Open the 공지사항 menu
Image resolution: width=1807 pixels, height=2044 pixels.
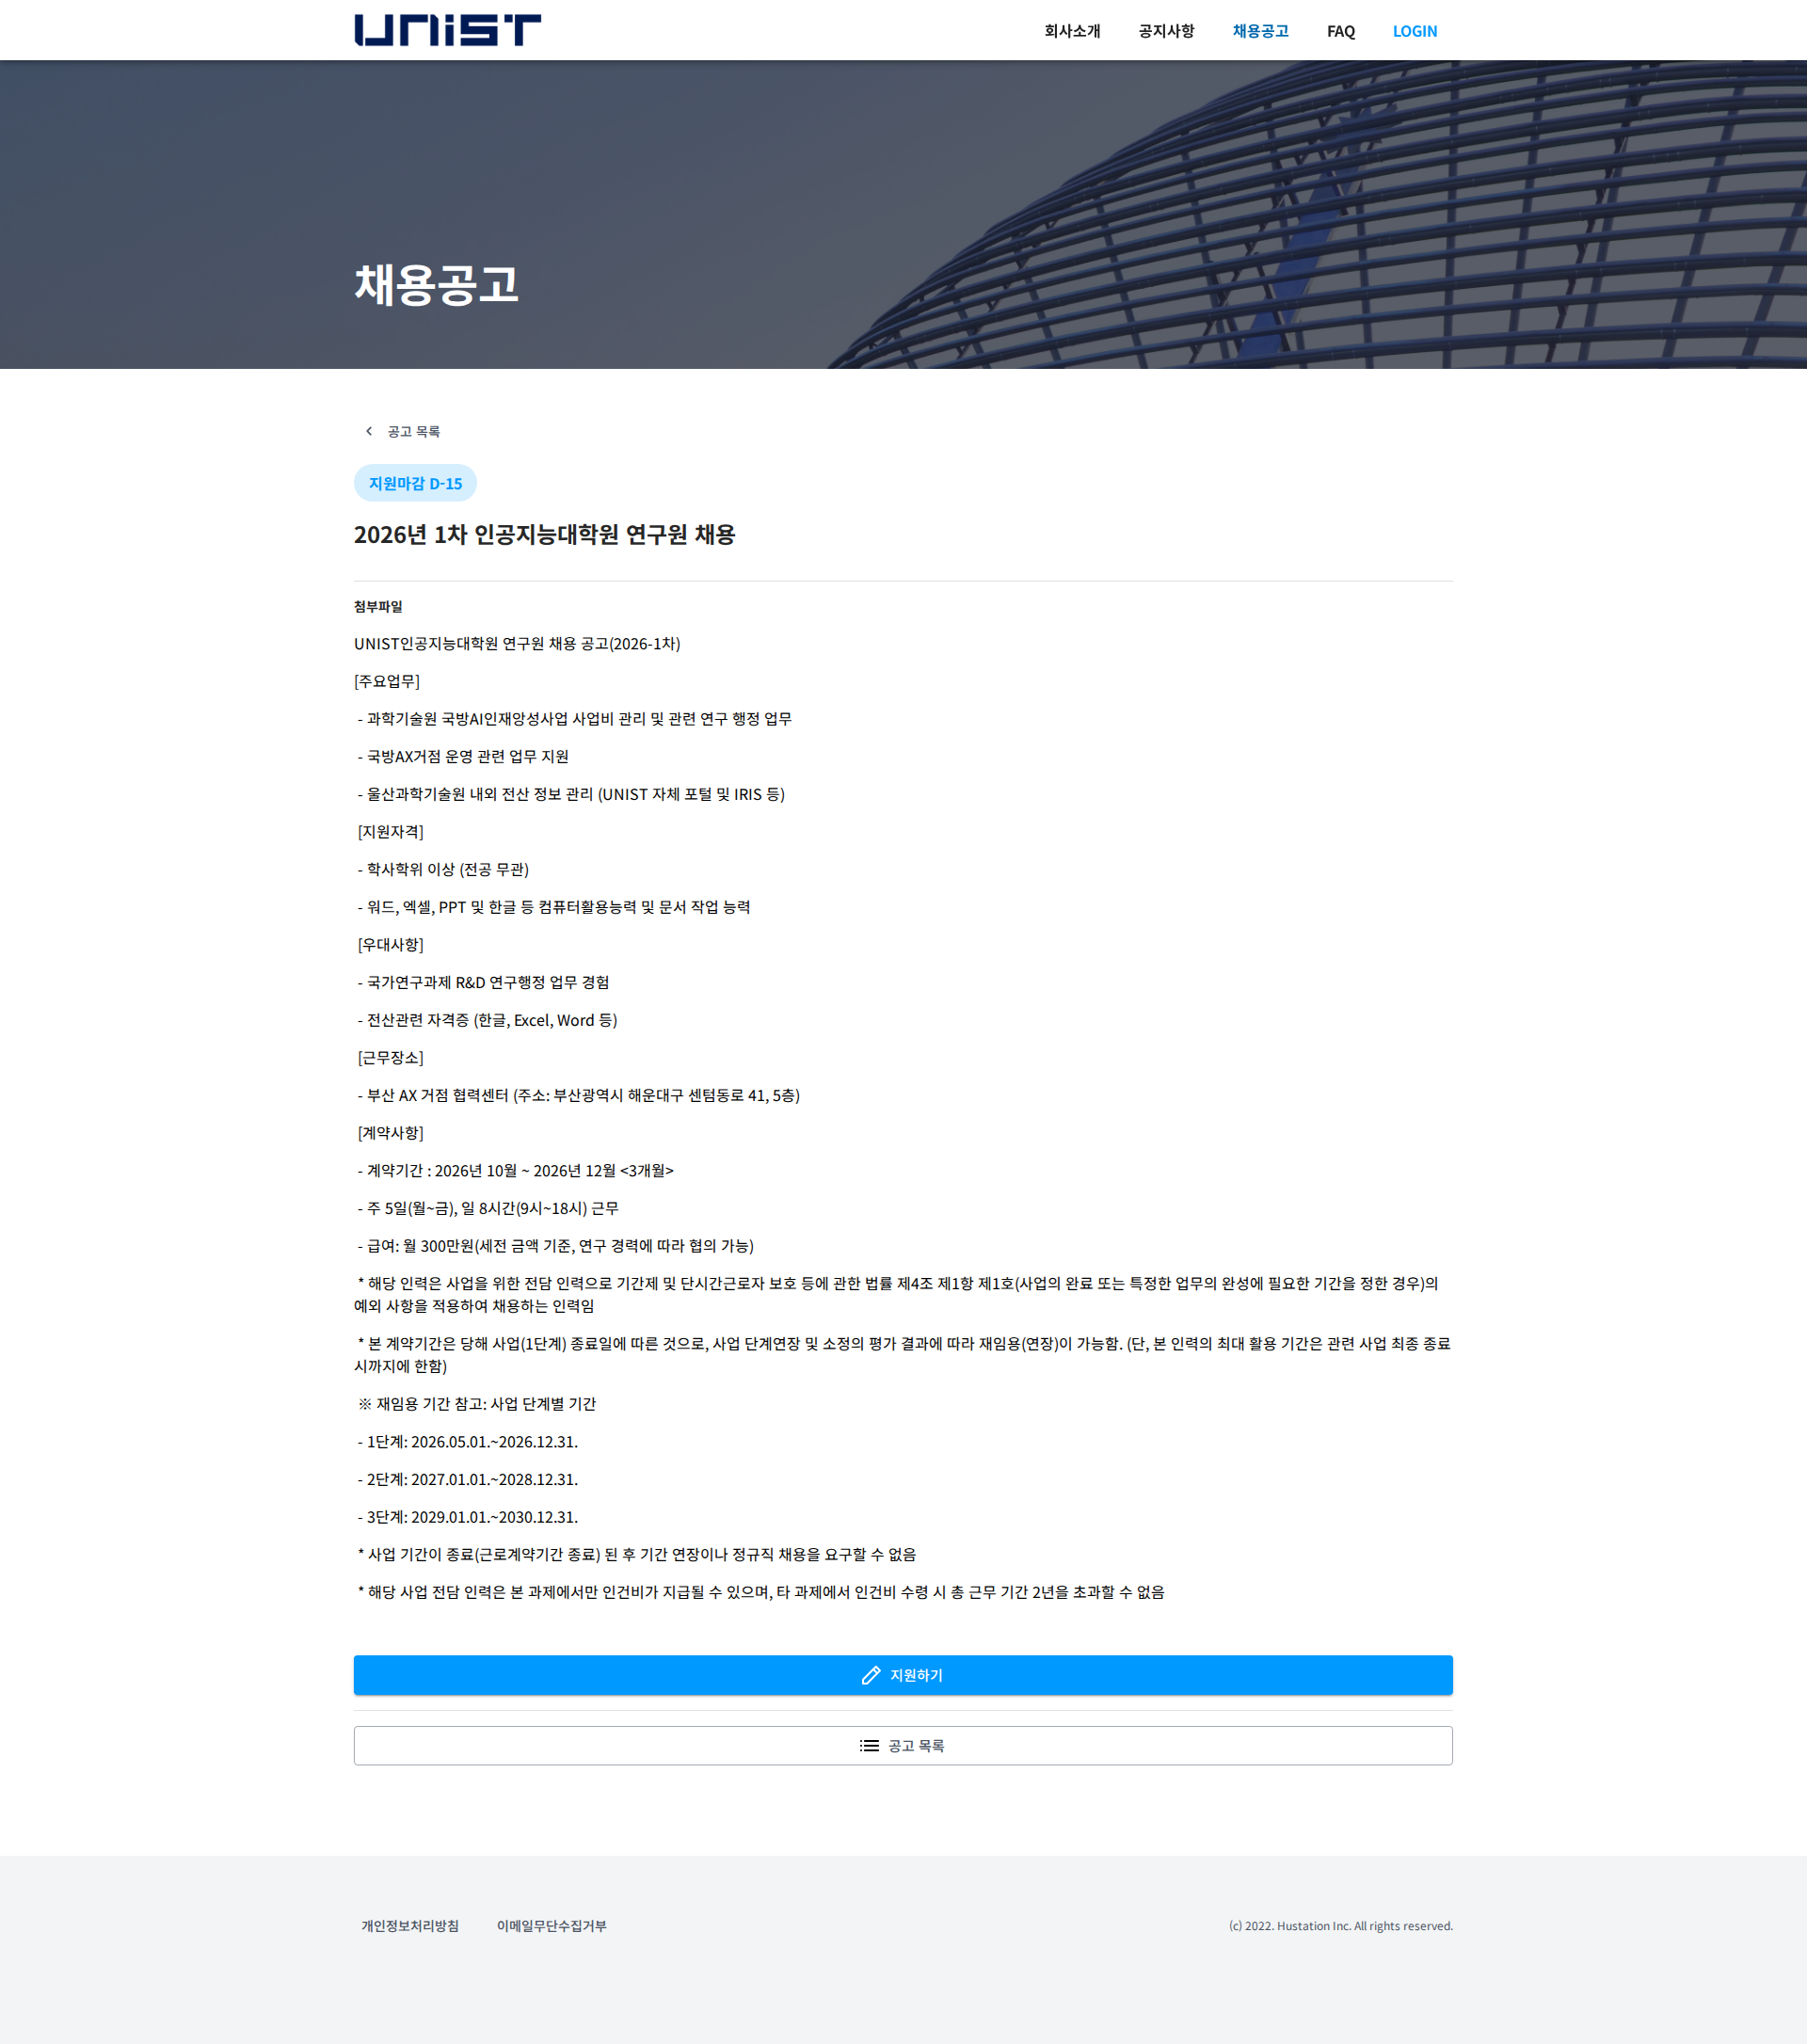click(1166, 31)
